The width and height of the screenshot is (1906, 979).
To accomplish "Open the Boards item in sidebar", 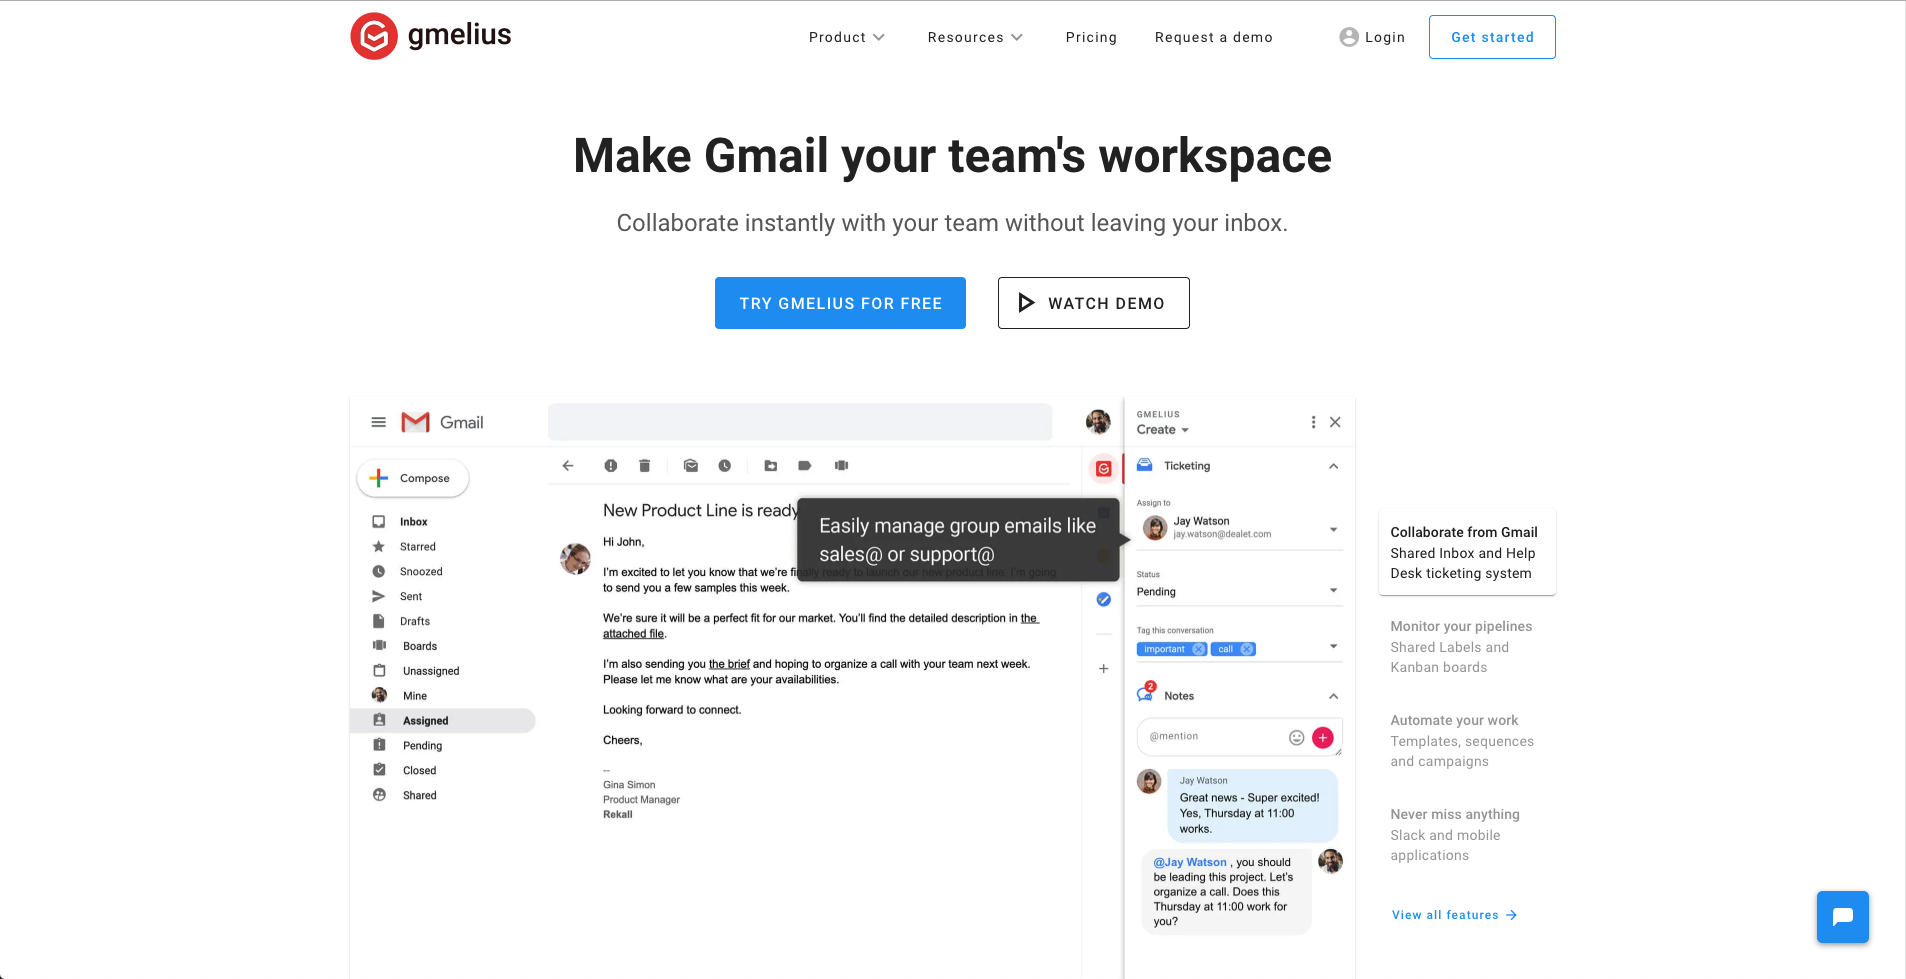I will pyautogui.click(x=419, y=646).
